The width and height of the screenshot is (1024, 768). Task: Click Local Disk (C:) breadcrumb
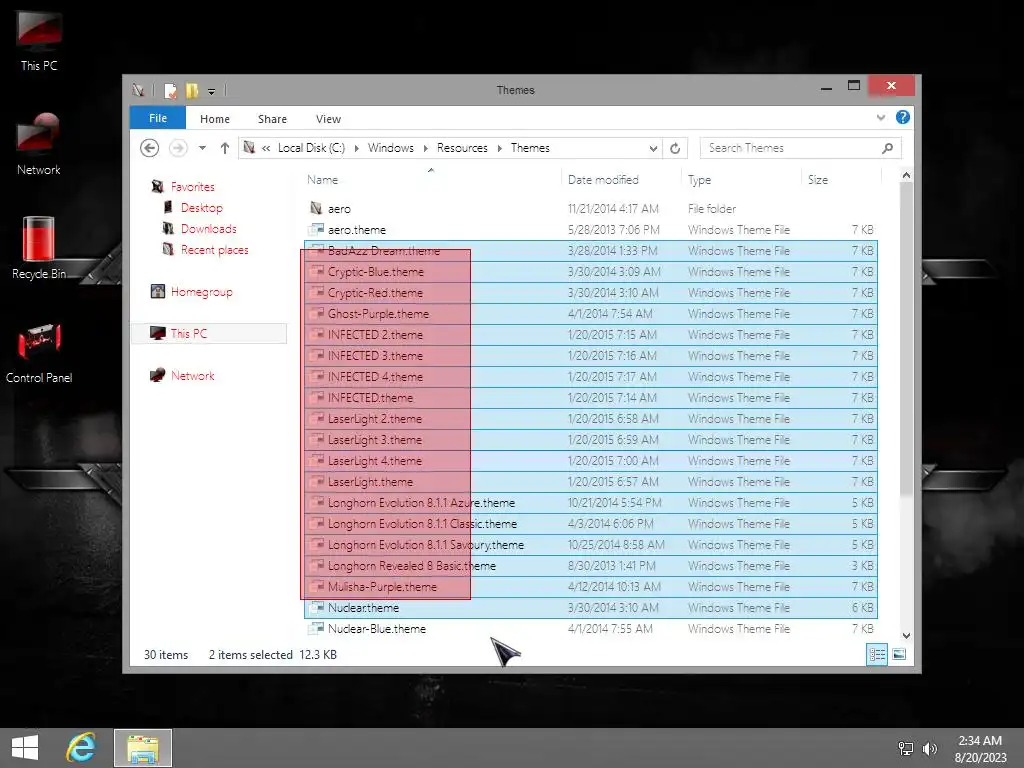click(311, 148)
